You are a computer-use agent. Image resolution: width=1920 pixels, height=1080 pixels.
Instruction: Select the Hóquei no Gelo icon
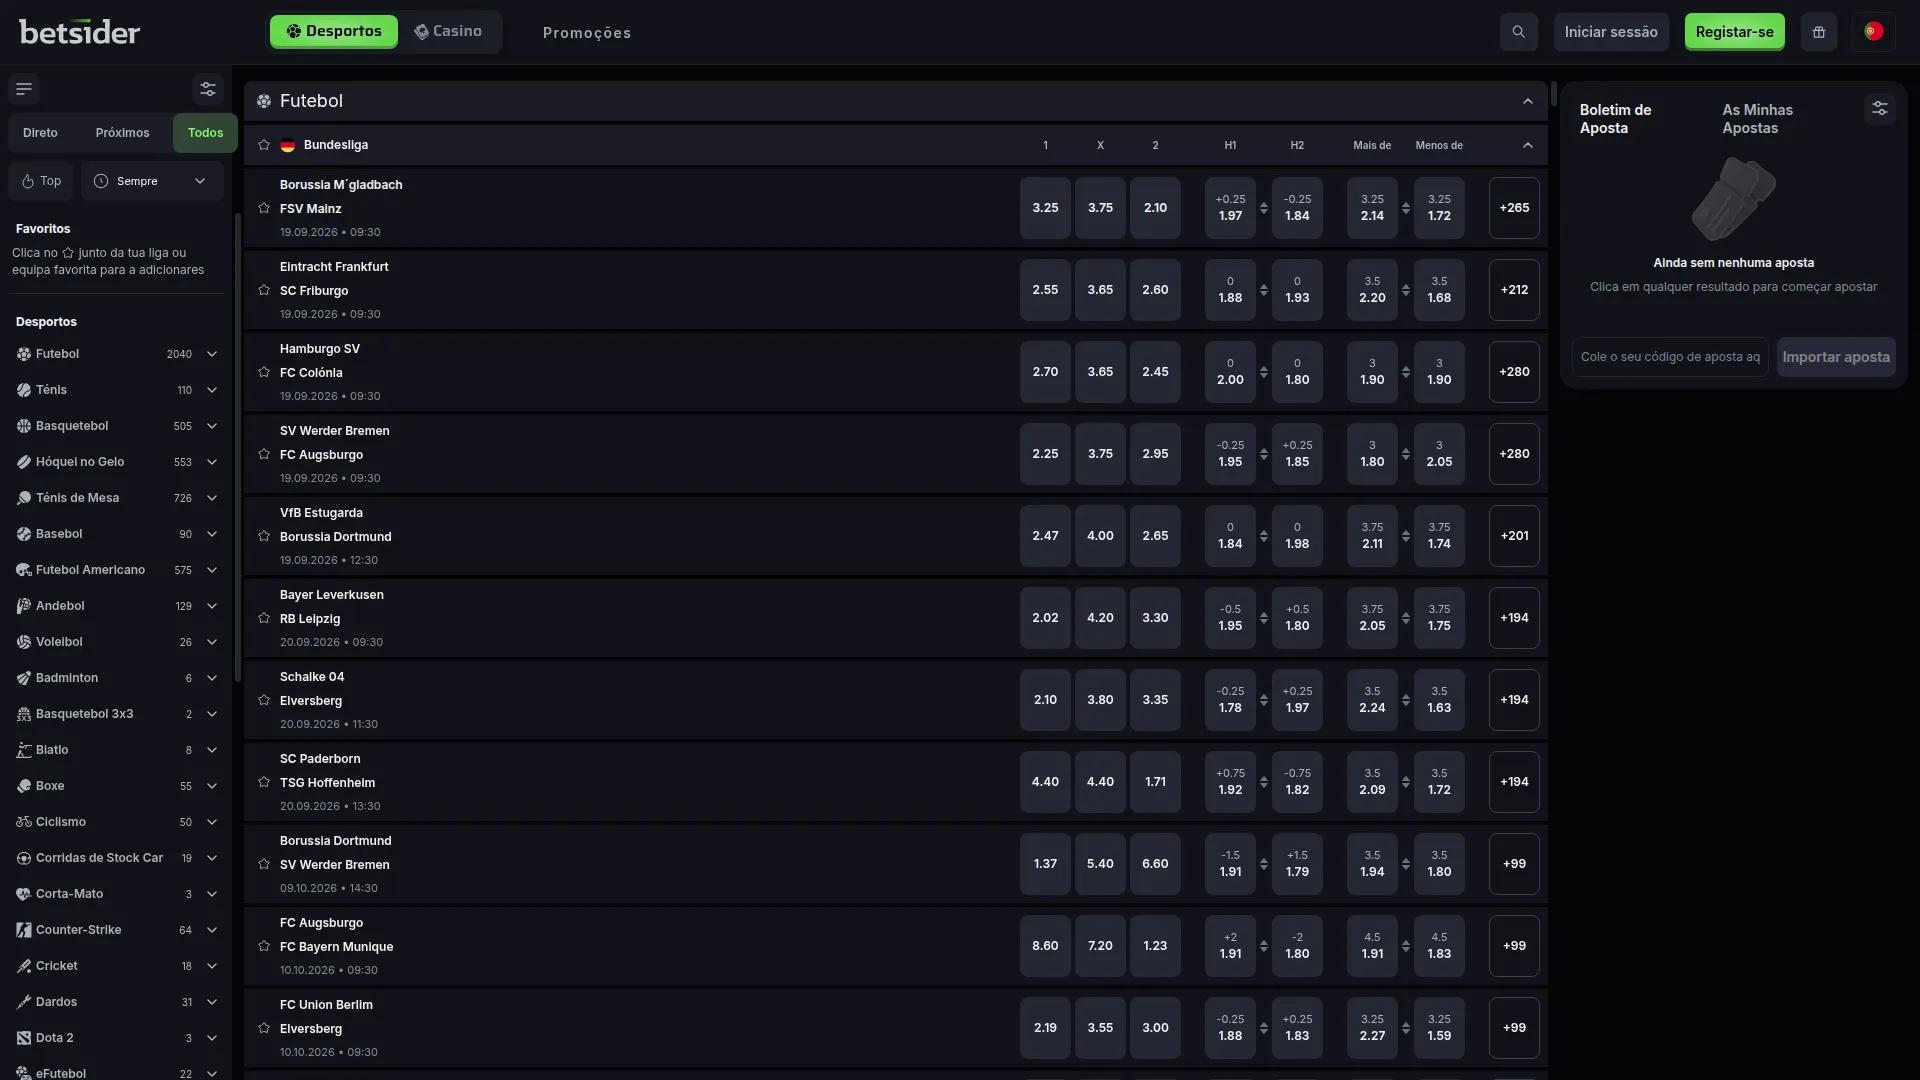[x=24, y=462]
